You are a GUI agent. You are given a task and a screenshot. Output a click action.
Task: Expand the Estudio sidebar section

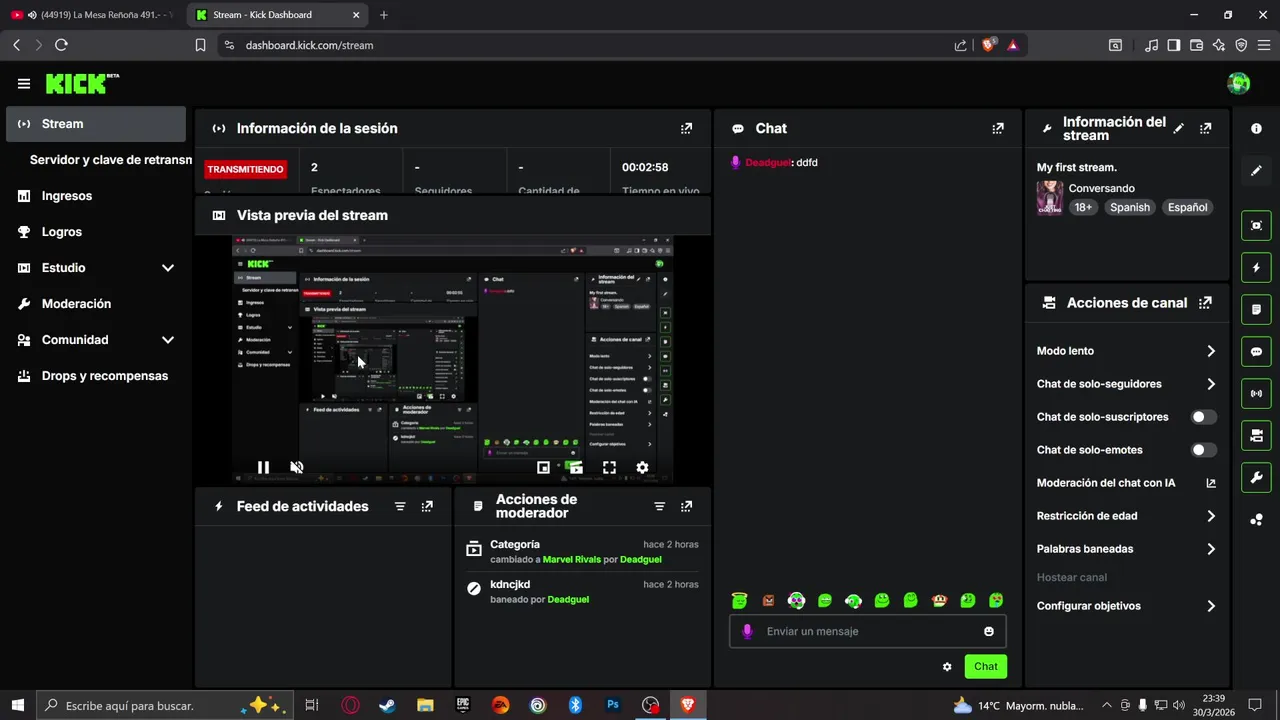tap(168, 268)
